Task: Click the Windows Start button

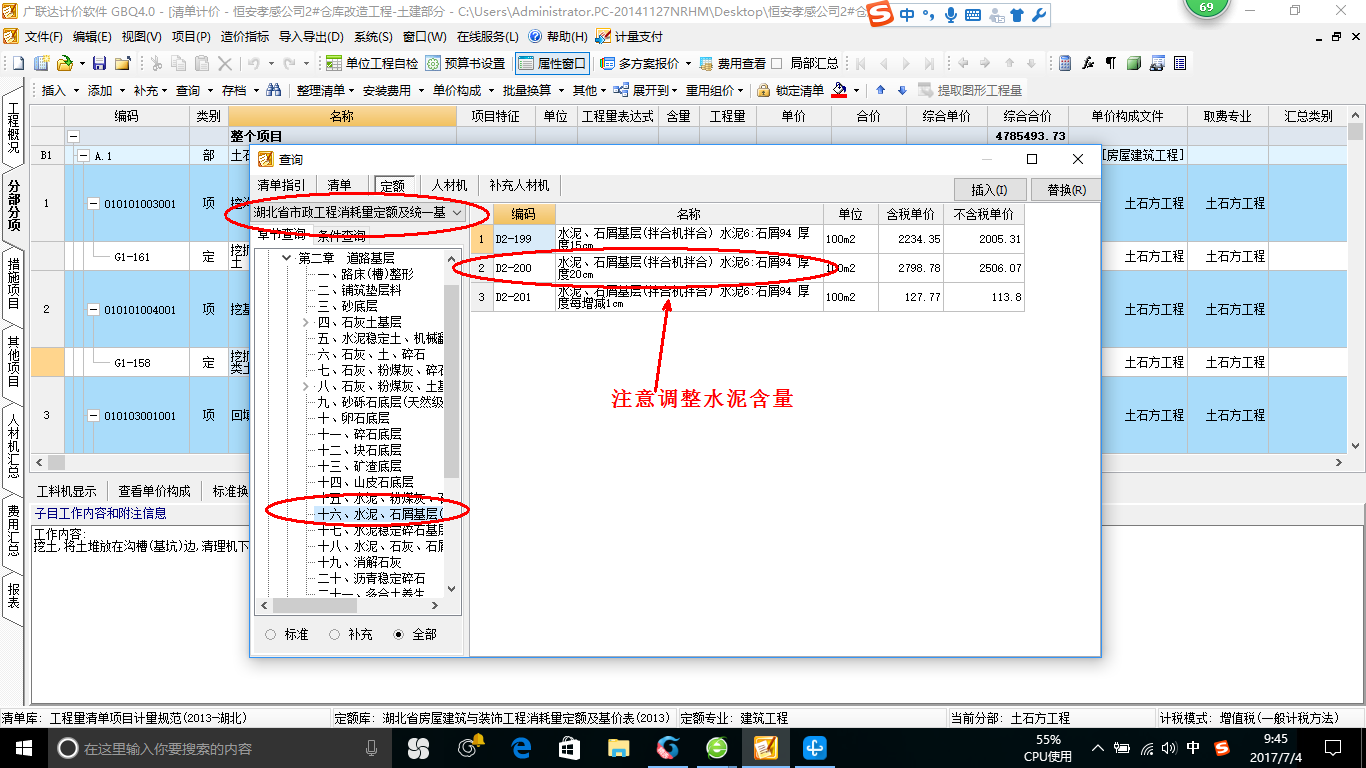Action: tap(23, 748)
